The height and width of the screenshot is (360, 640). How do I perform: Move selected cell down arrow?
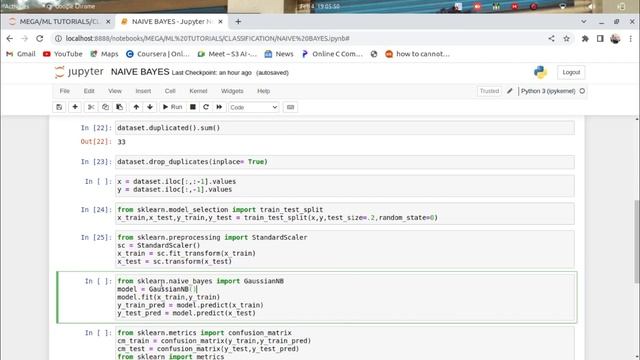tap(150, 107)
